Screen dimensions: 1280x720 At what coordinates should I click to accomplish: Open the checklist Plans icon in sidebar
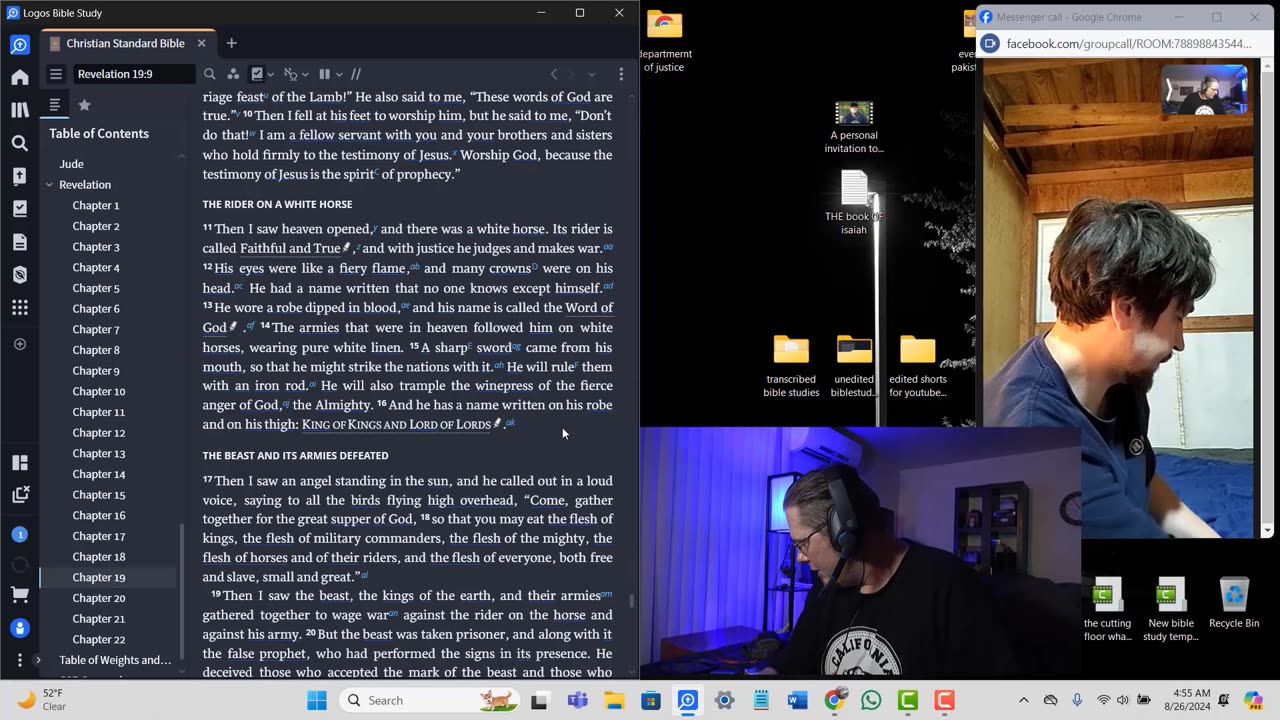[x=19, y=209]
